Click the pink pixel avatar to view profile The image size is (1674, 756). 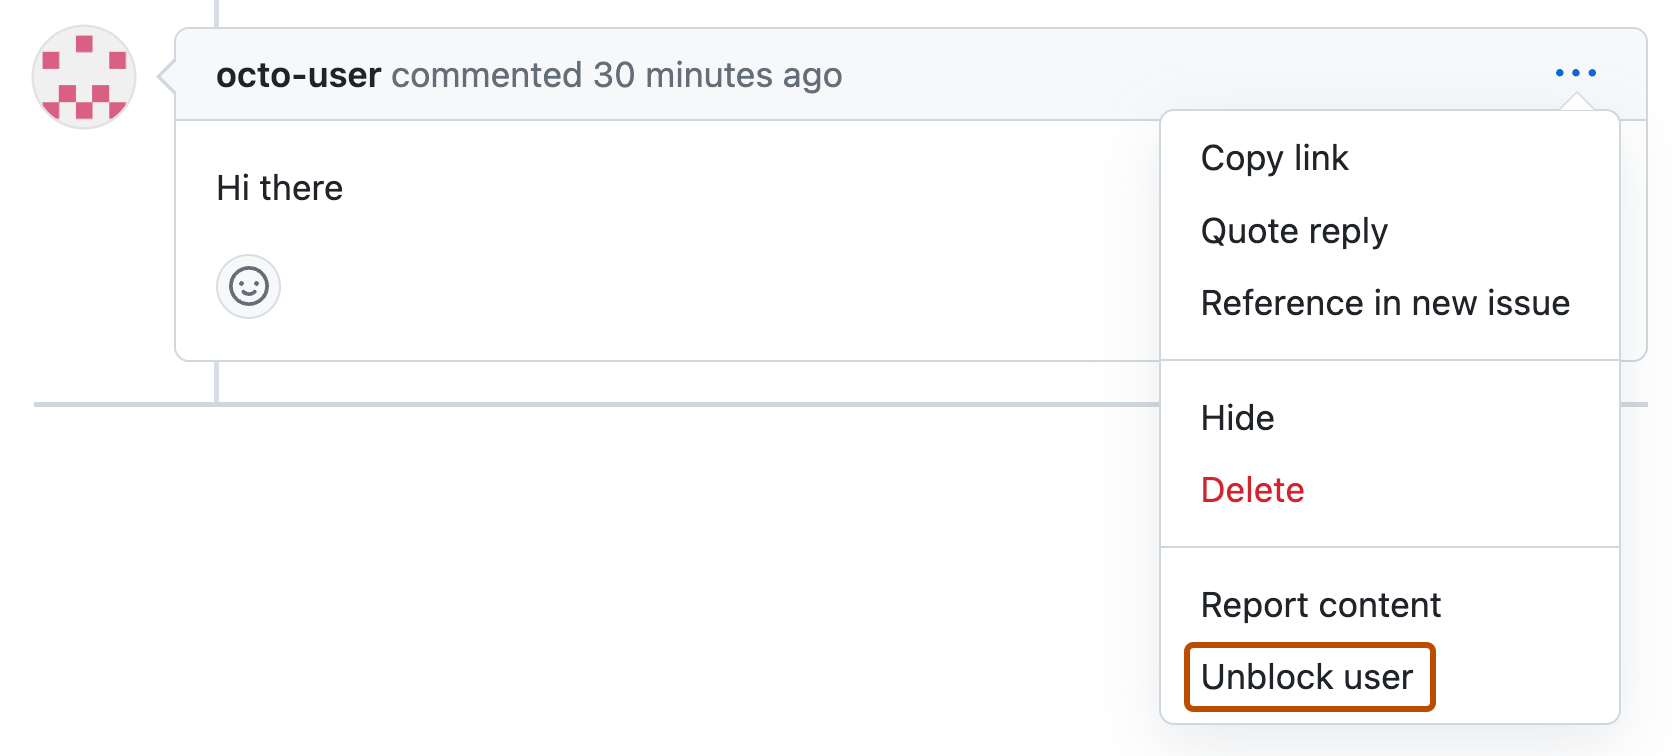click(x=84, y=77)
